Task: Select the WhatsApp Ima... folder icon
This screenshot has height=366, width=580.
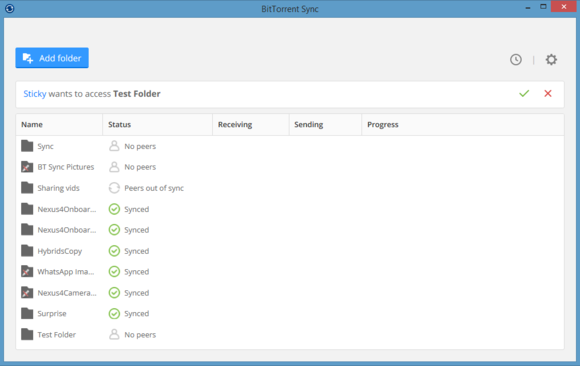Action: [x=27, y=271]
